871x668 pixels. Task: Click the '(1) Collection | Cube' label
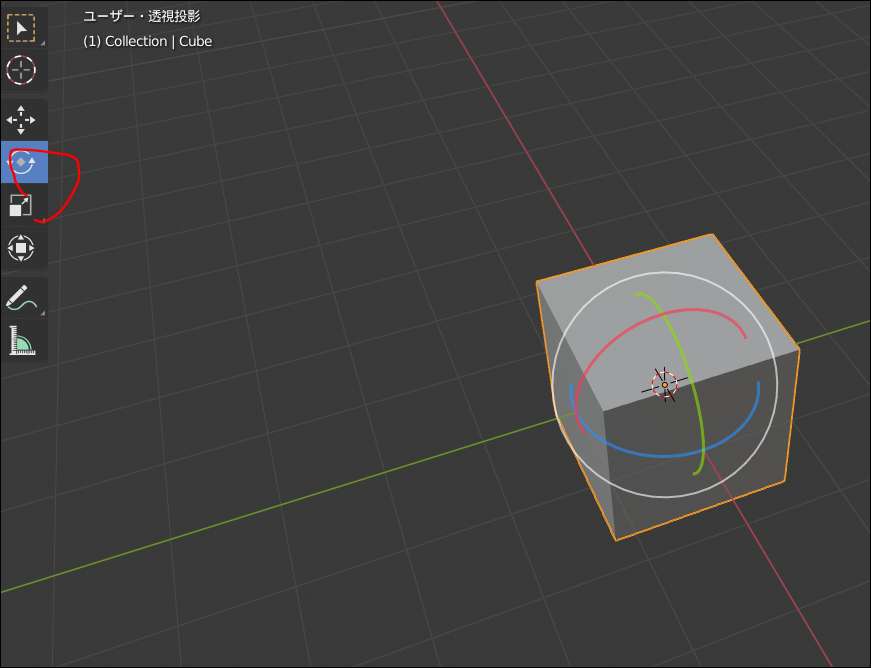[148, 41]
